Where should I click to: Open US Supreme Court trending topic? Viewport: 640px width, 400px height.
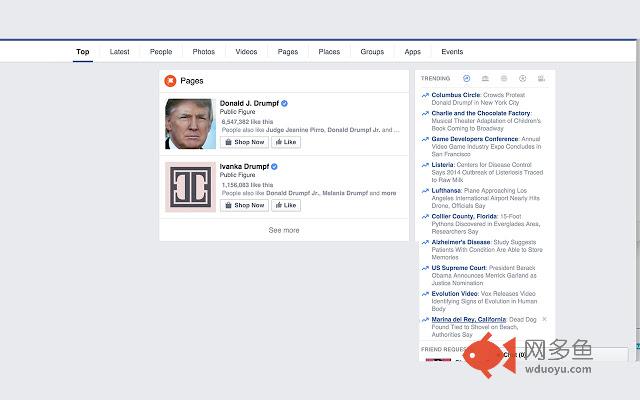(x=458, y=268)
